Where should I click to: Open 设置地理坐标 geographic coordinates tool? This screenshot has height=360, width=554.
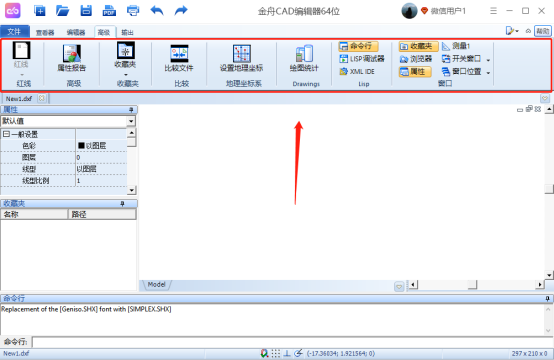[241, 58]
